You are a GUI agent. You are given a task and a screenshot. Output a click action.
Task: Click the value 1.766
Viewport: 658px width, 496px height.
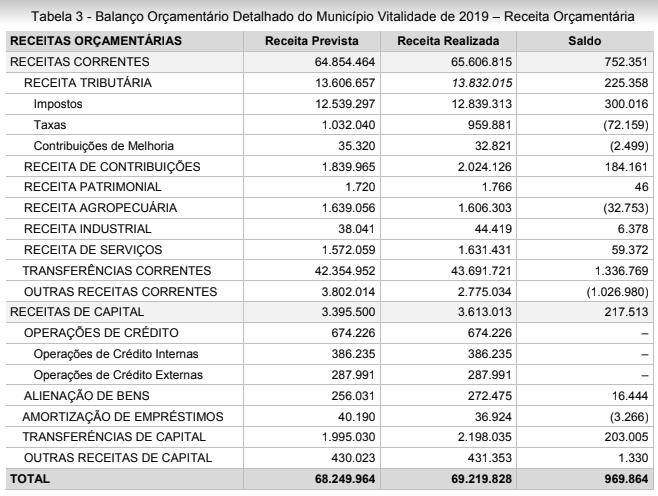tap(497, 187)
